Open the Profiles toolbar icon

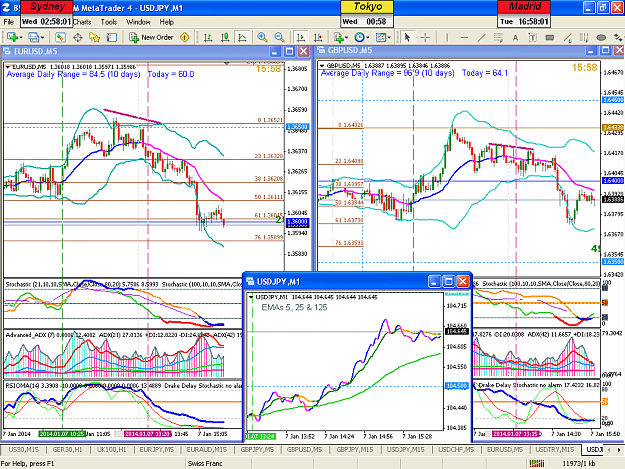33,37
